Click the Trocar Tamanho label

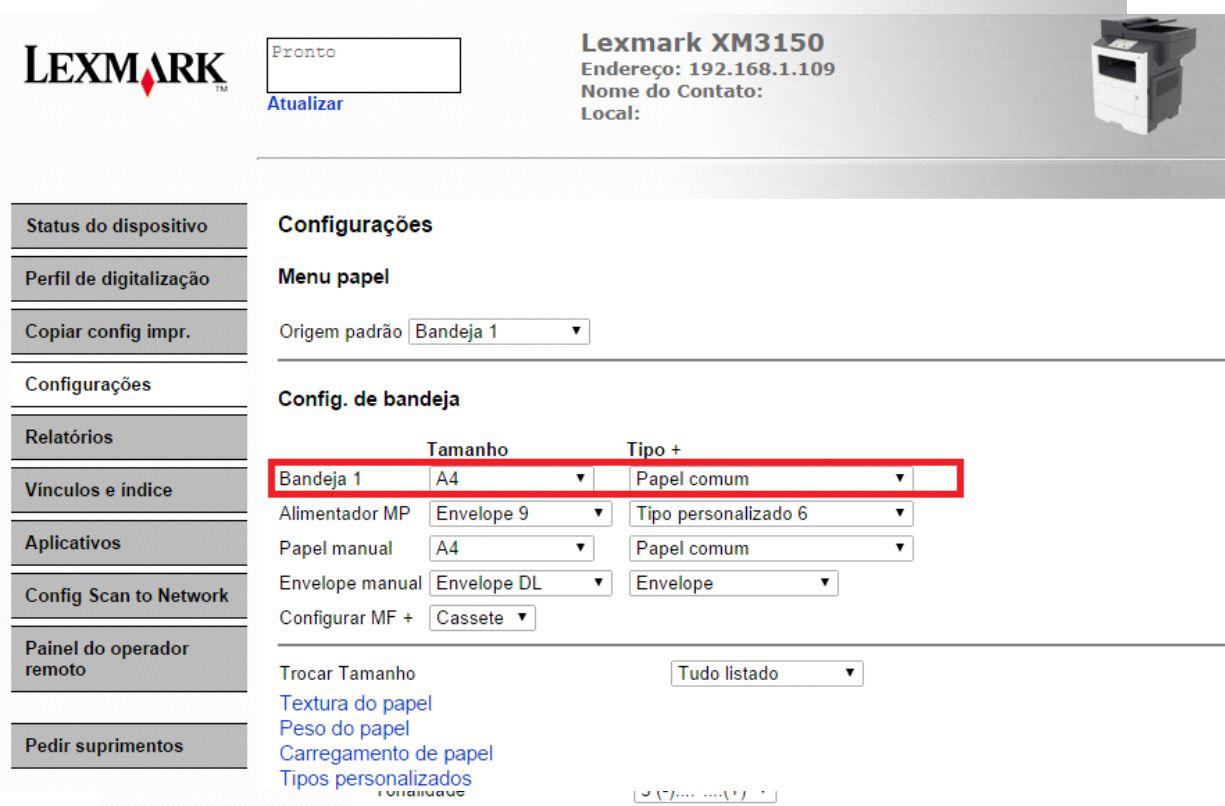[x=348, y=674]
